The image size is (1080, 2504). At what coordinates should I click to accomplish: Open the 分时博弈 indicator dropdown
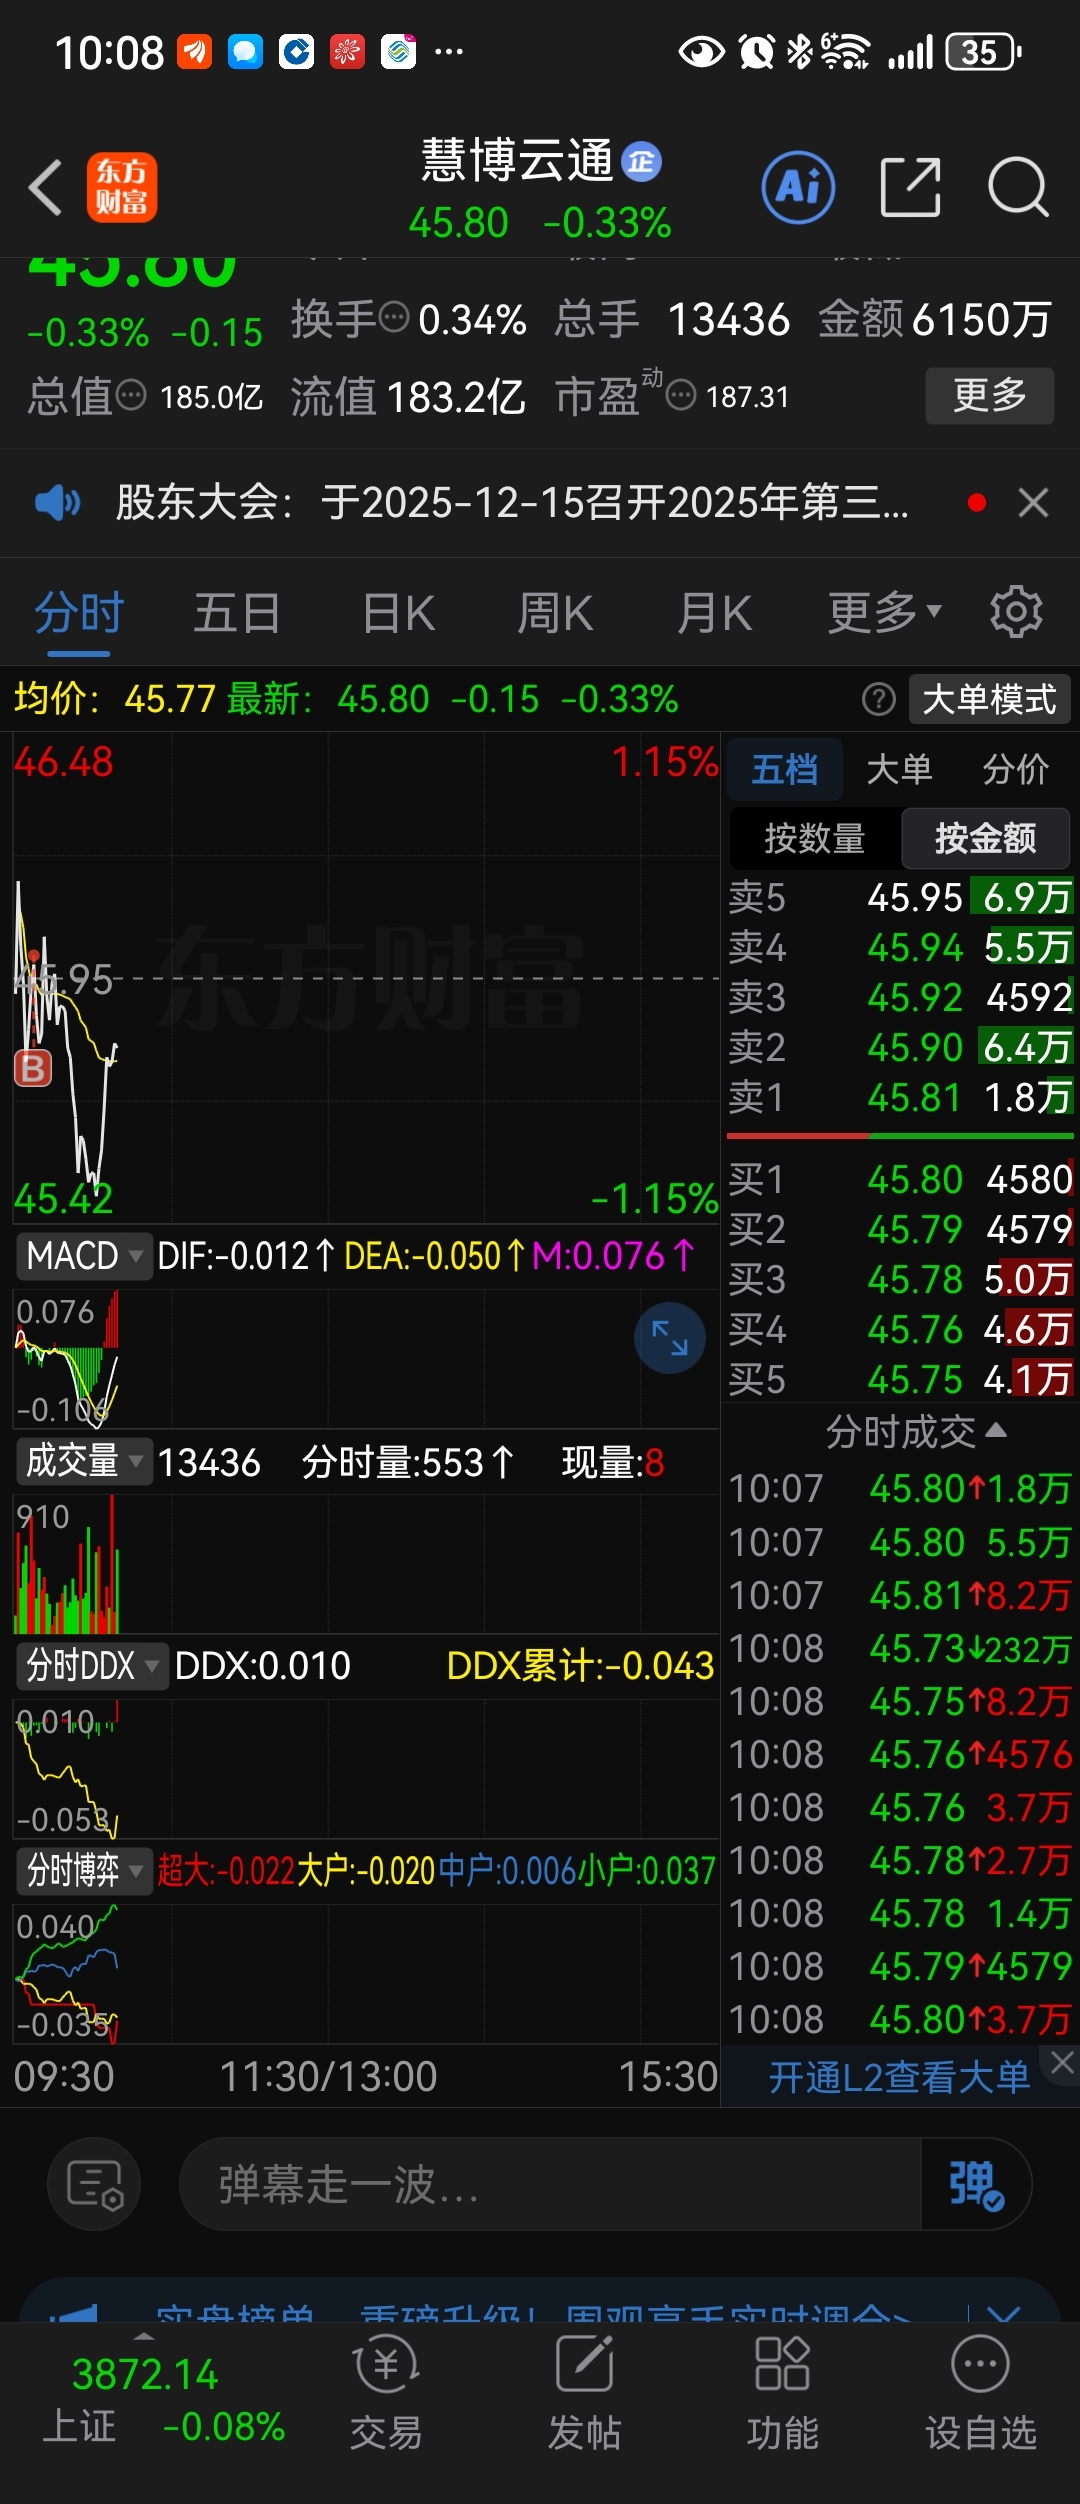tap(83, 1870)
